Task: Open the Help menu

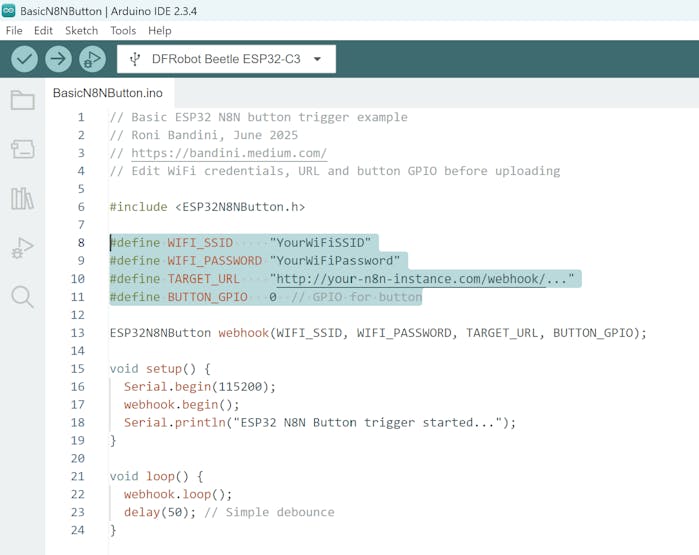Action: (160, 30)
